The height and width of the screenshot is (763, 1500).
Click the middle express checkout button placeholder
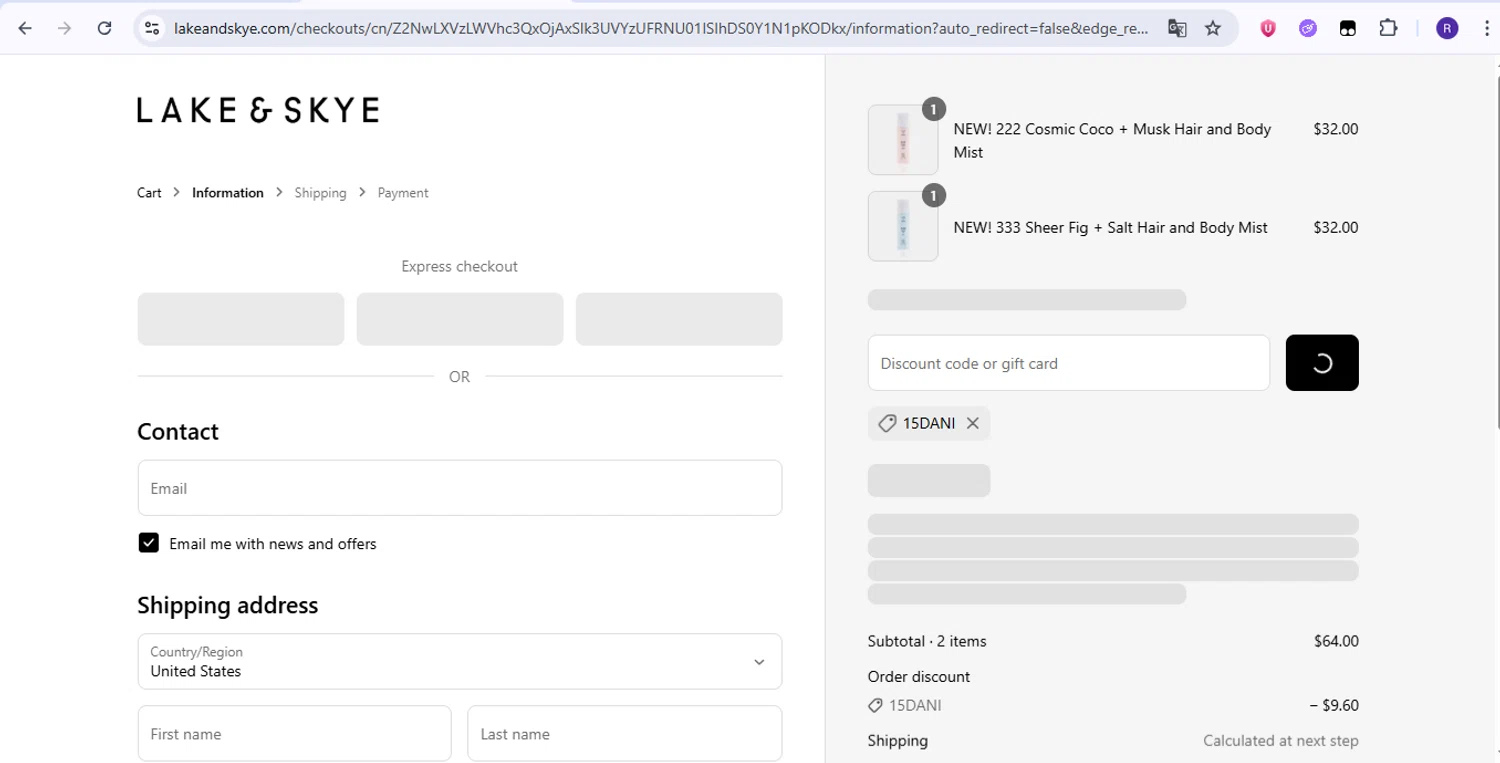click(460, 319)
